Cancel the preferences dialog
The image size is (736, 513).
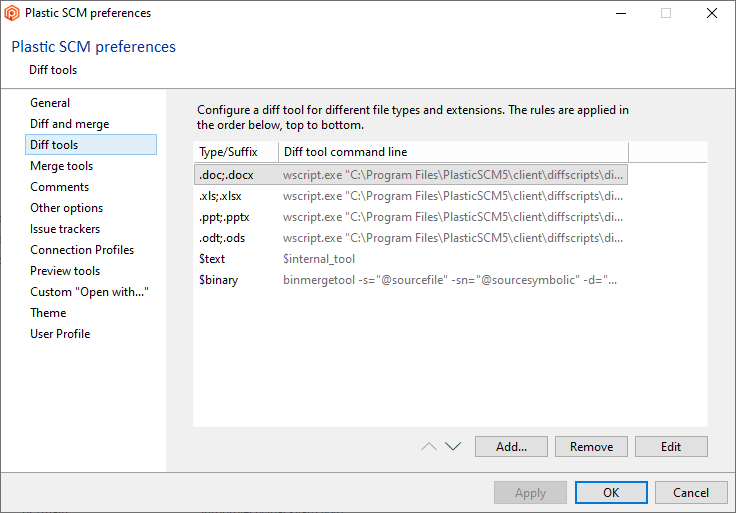691,492
